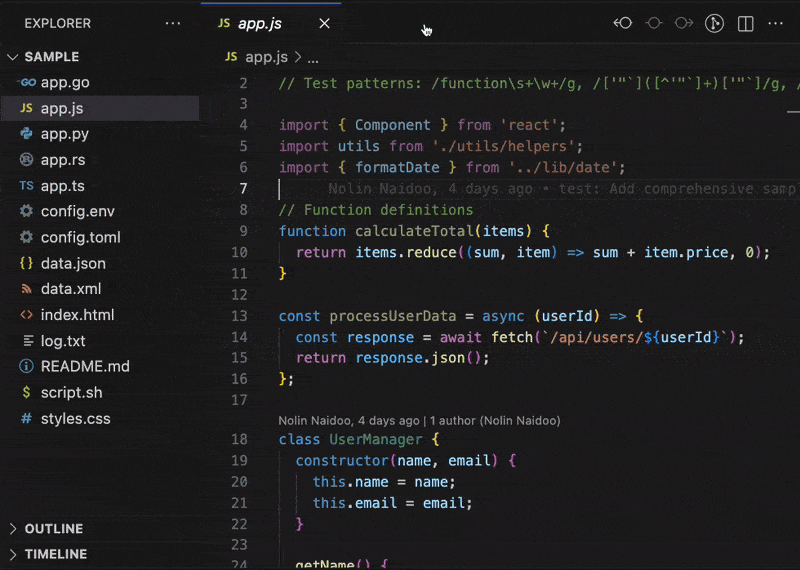
Task: Click the EXPLORER panel title
Action: click(58, 23)
